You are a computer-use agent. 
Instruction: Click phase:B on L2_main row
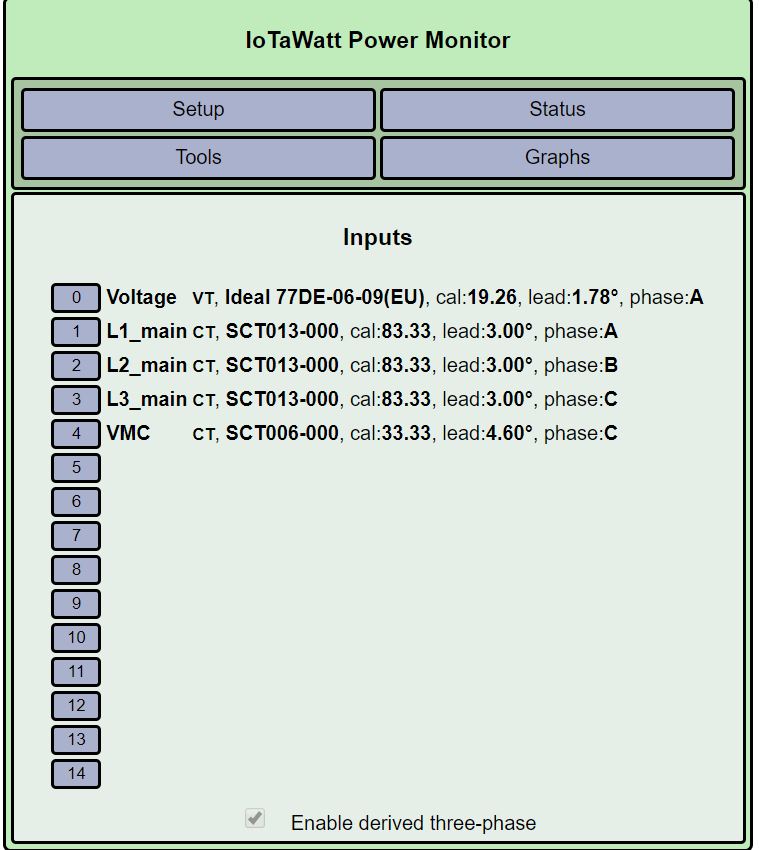pyautogui.click(x=581, y=365)
